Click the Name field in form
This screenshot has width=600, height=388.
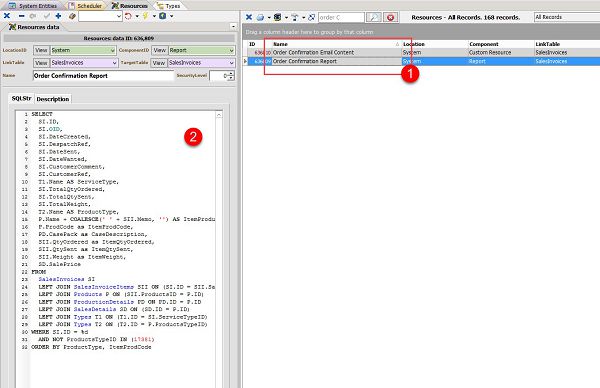pos(103,76)
